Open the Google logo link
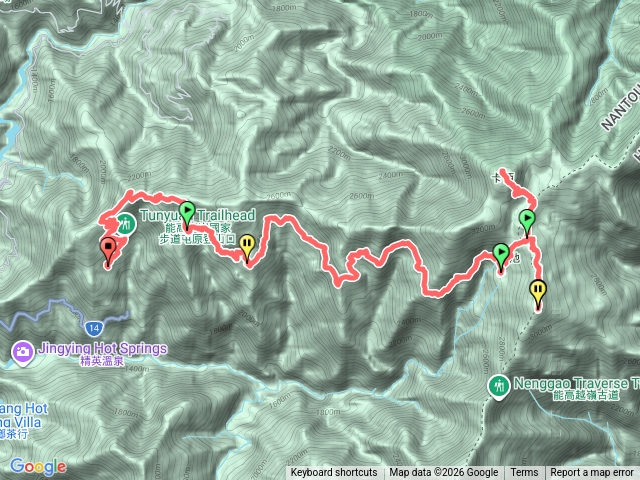The height and width of the screenshot is (480, 640). (x=38, y=467)
